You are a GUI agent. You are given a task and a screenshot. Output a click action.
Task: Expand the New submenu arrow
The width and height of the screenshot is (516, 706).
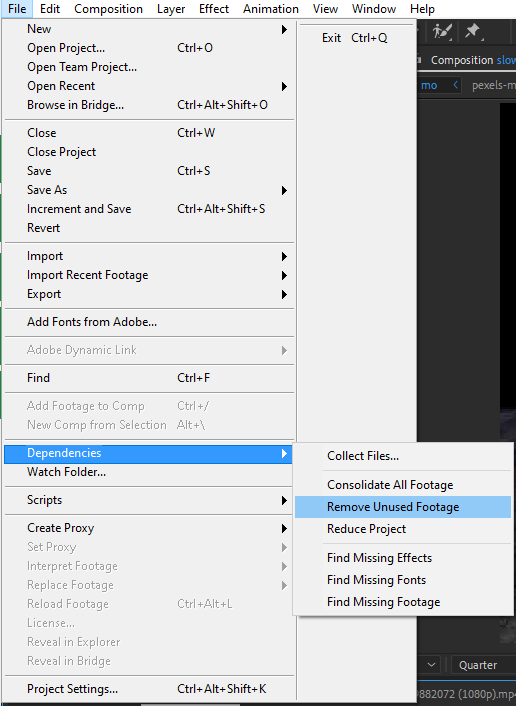284,29
